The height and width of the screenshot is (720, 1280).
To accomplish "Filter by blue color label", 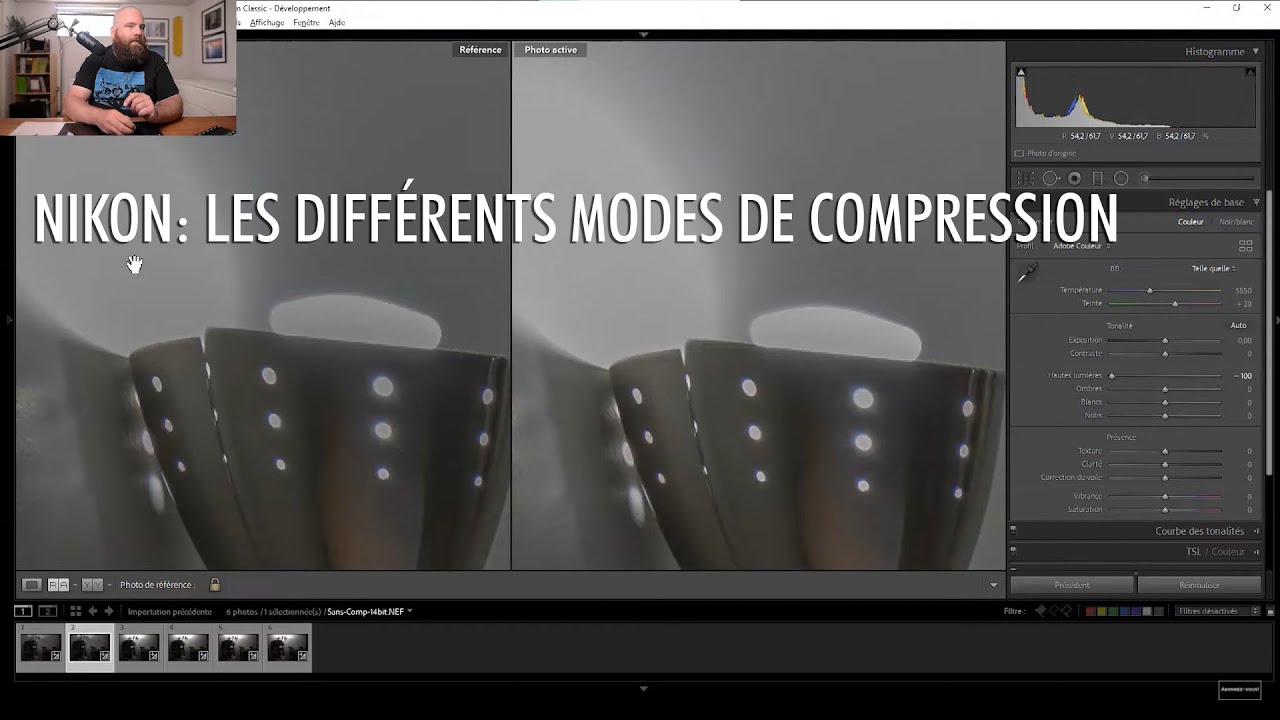I will (1125, 611).
